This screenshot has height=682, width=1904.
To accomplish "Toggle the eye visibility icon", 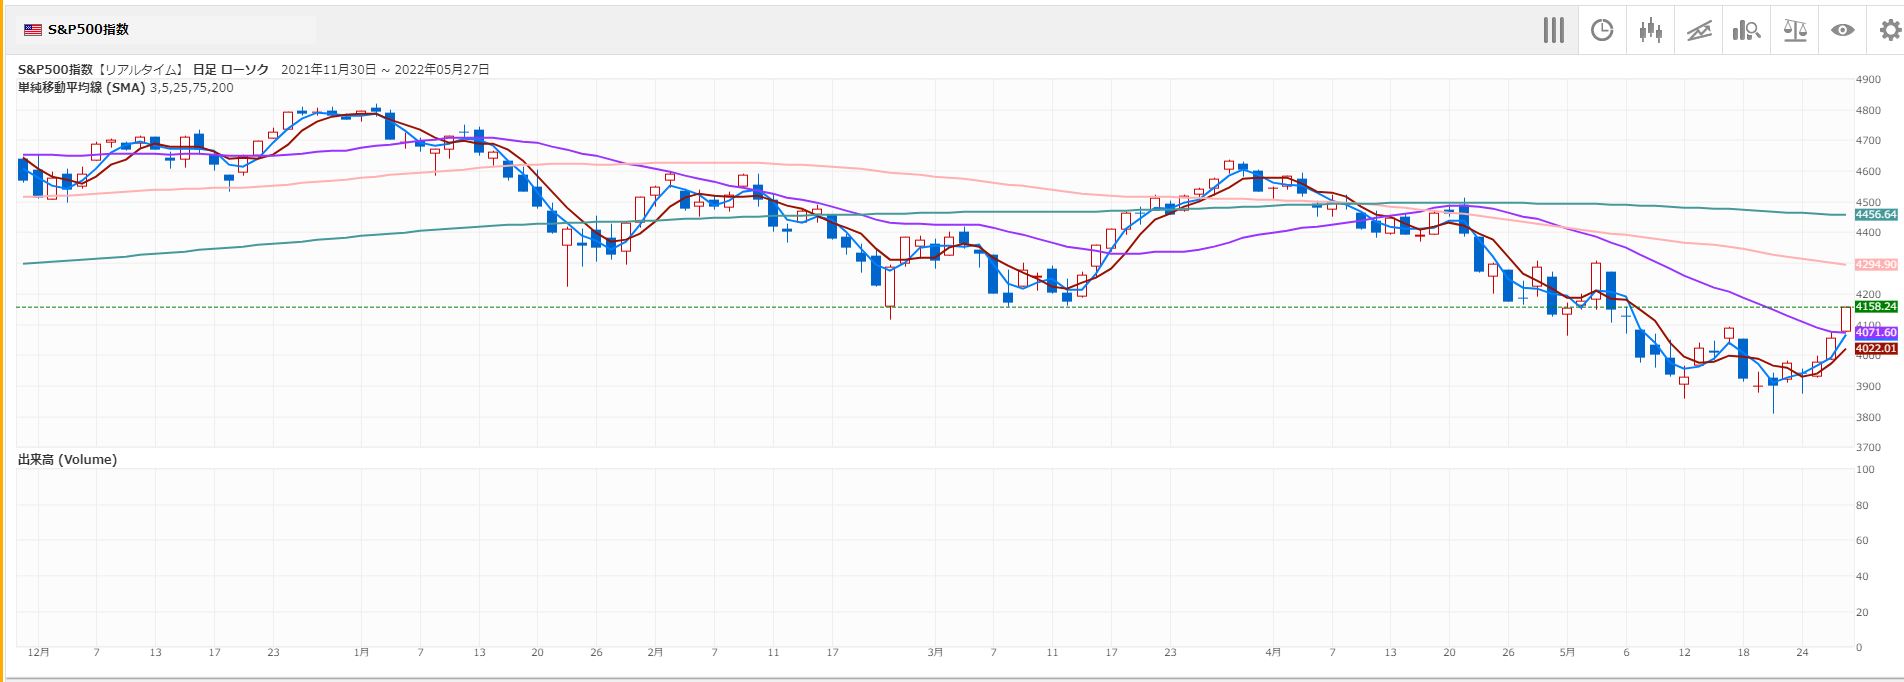I will pos(1843,30).
